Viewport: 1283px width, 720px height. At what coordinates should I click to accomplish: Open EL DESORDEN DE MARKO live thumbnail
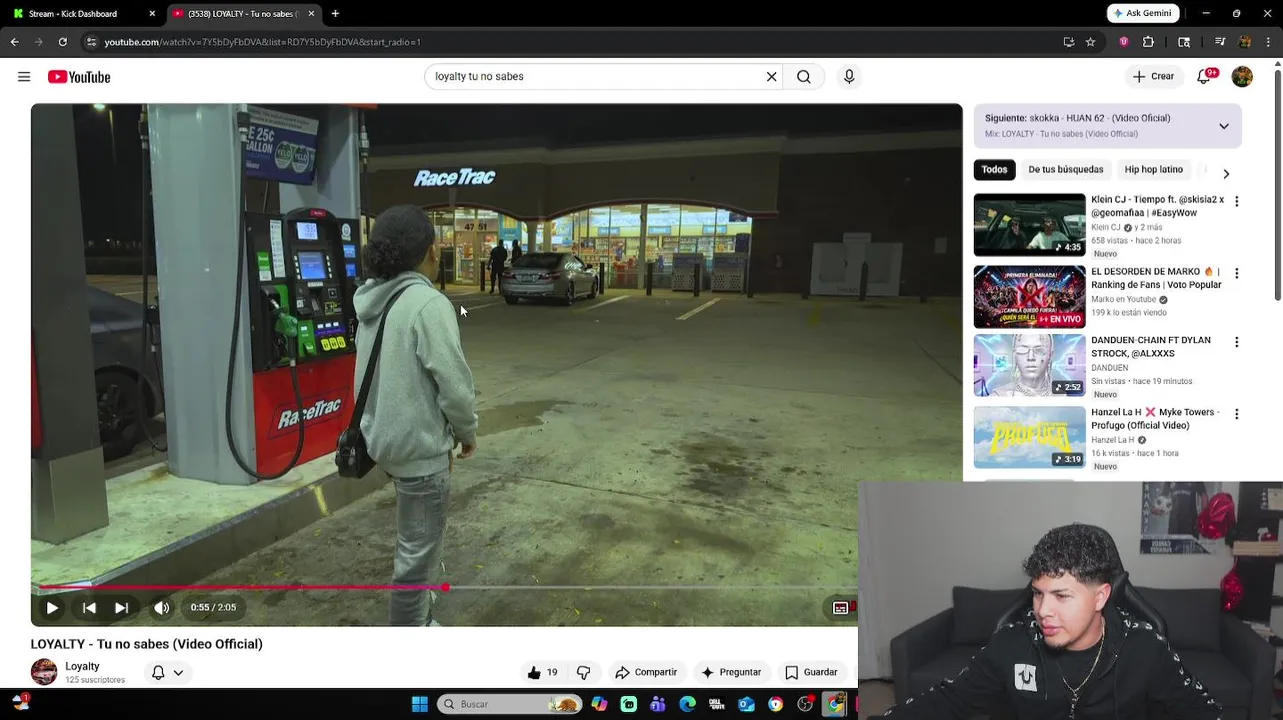point(1029,297)
